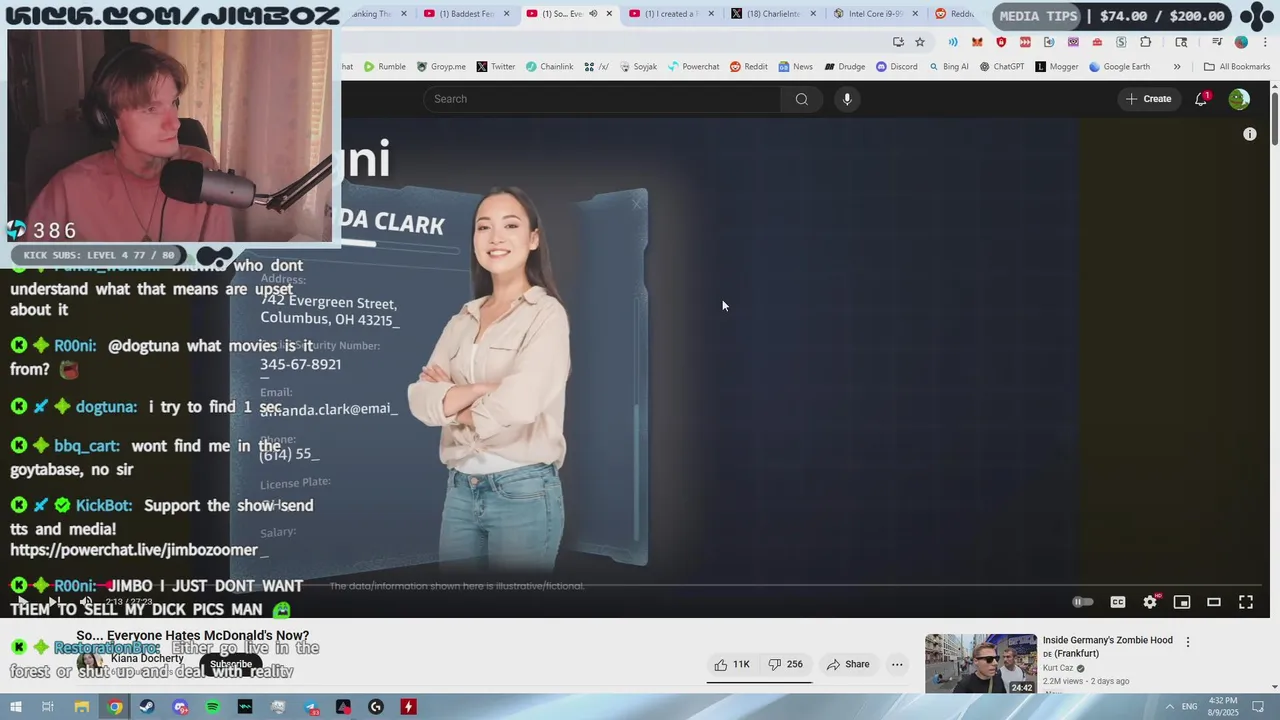This screenshot has width=1280, height=720.
Task: Open File Explorer from the taskbar
Action: [82, 707]
